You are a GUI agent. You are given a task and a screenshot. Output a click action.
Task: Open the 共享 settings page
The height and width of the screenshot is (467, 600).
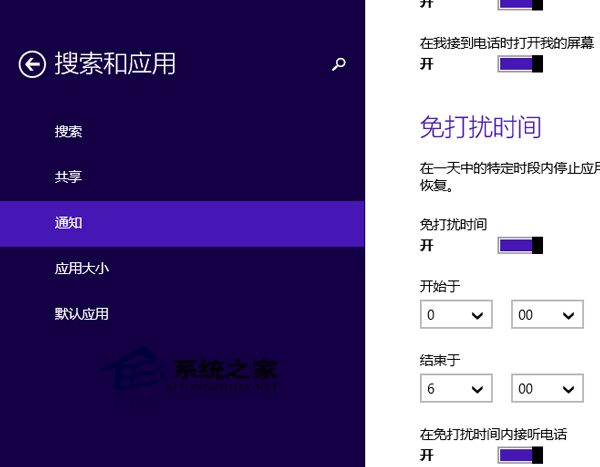(x=69, y=177)
